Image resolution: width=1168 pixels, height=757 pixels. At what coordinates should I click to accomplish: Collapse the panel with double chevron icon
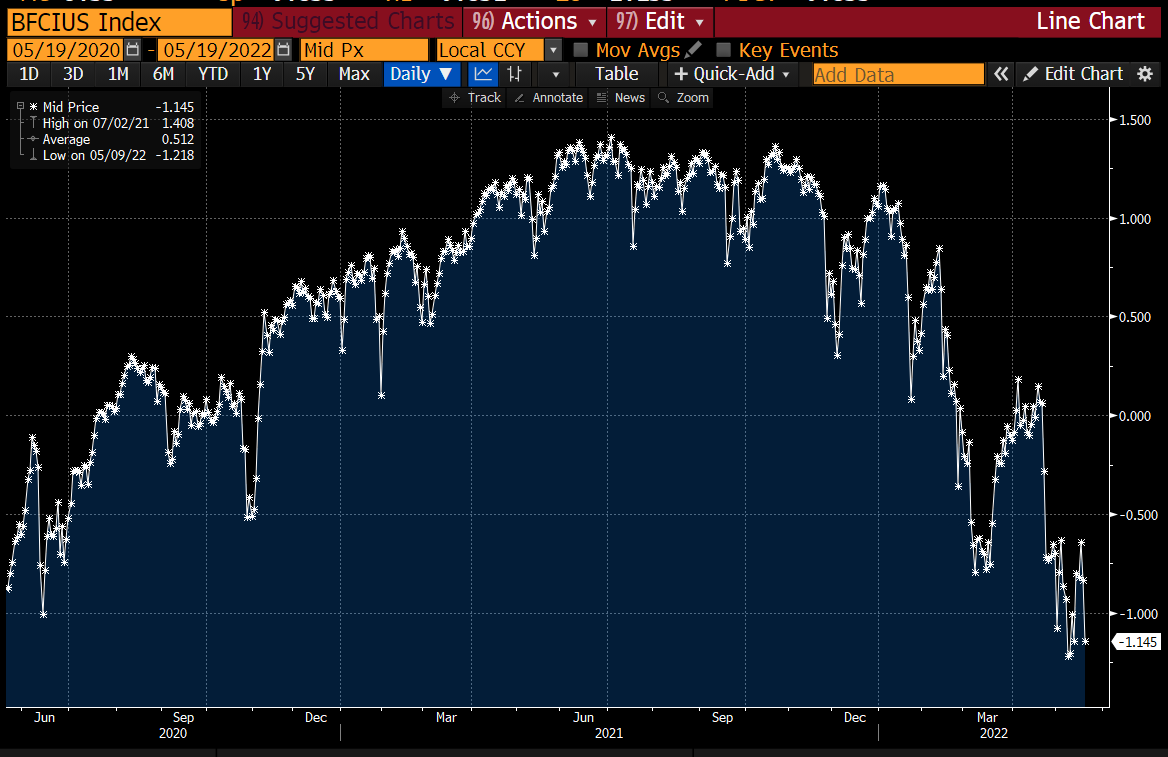click(1001, 73)
